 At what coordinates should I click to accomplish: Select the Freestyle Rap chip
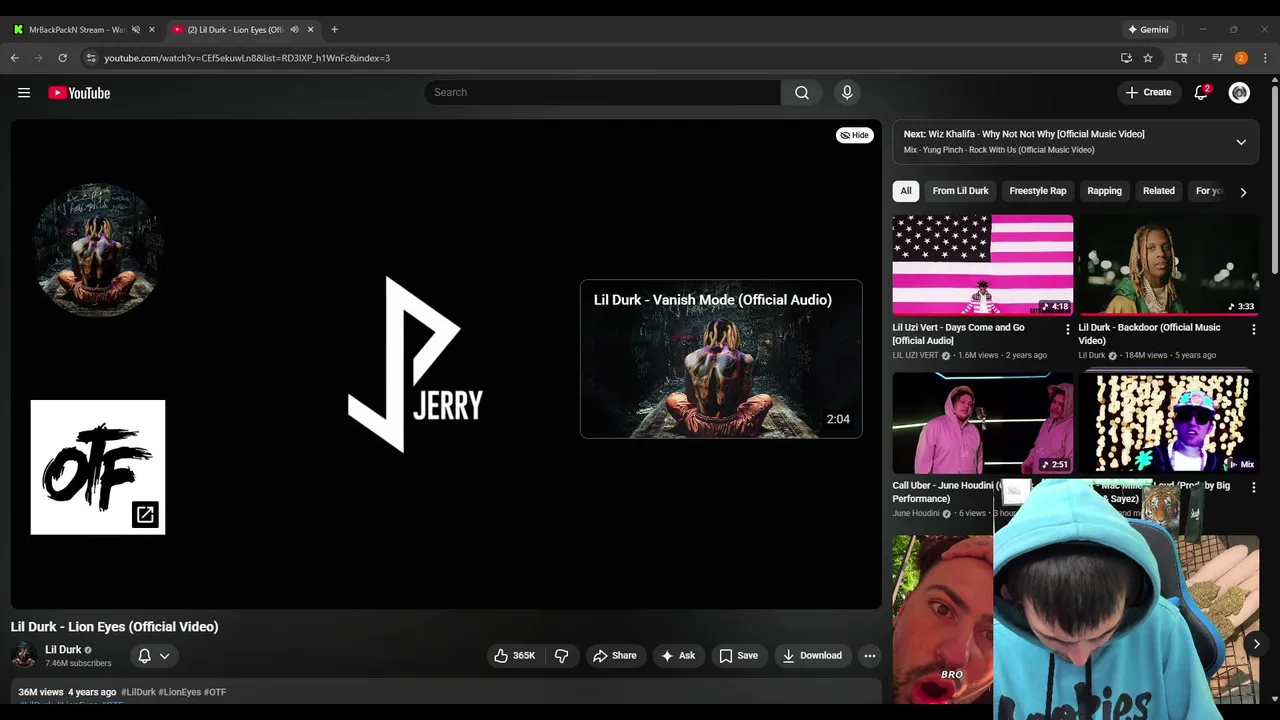(x=1038, y=191)
